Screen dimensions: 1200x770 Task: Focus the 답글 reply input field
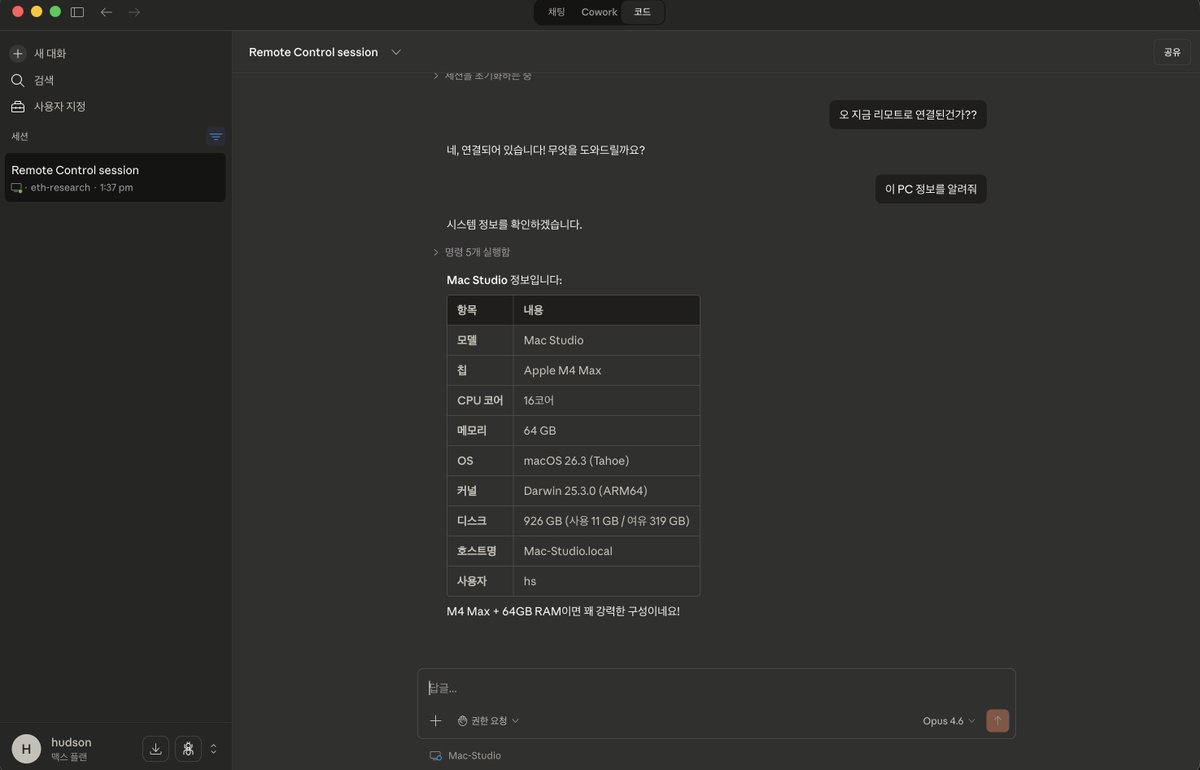716,688
